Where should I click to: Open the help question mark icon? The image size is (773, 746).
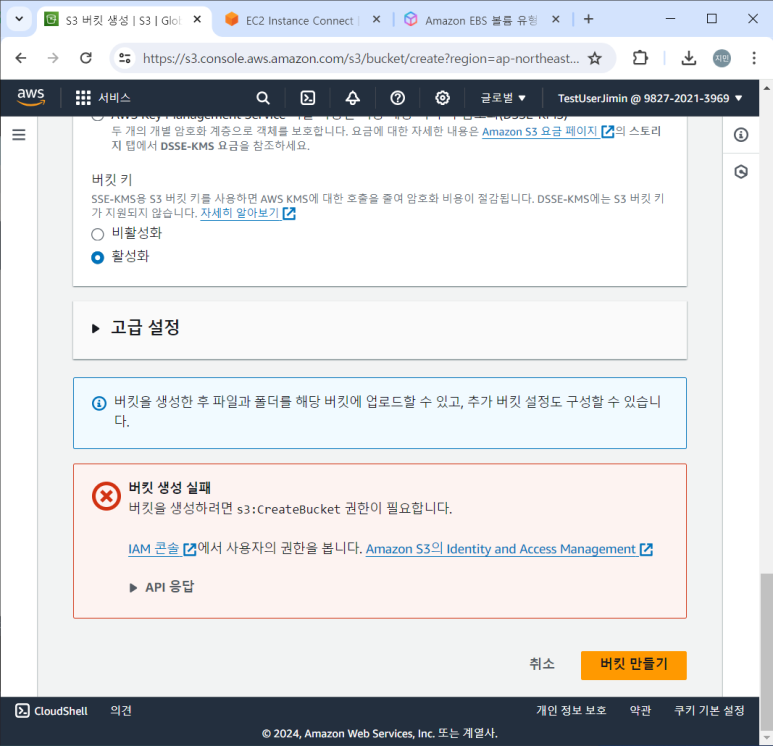click(x=397, y=98)
